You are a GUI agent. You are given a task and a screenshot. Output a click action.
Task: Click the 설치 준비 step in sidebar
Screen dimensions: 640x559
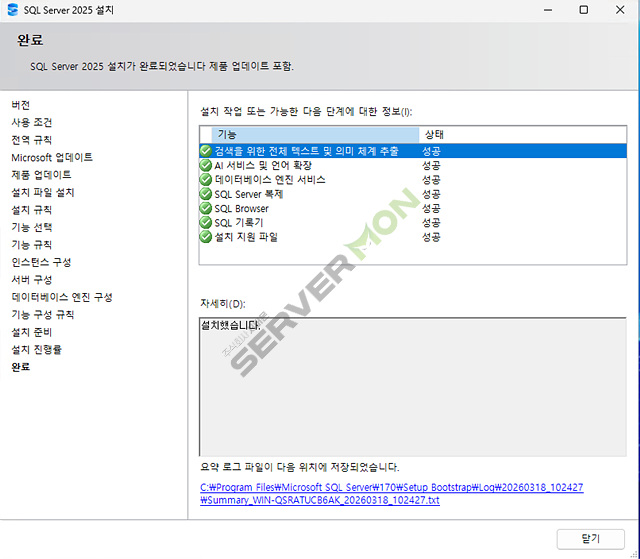(32, 332)
